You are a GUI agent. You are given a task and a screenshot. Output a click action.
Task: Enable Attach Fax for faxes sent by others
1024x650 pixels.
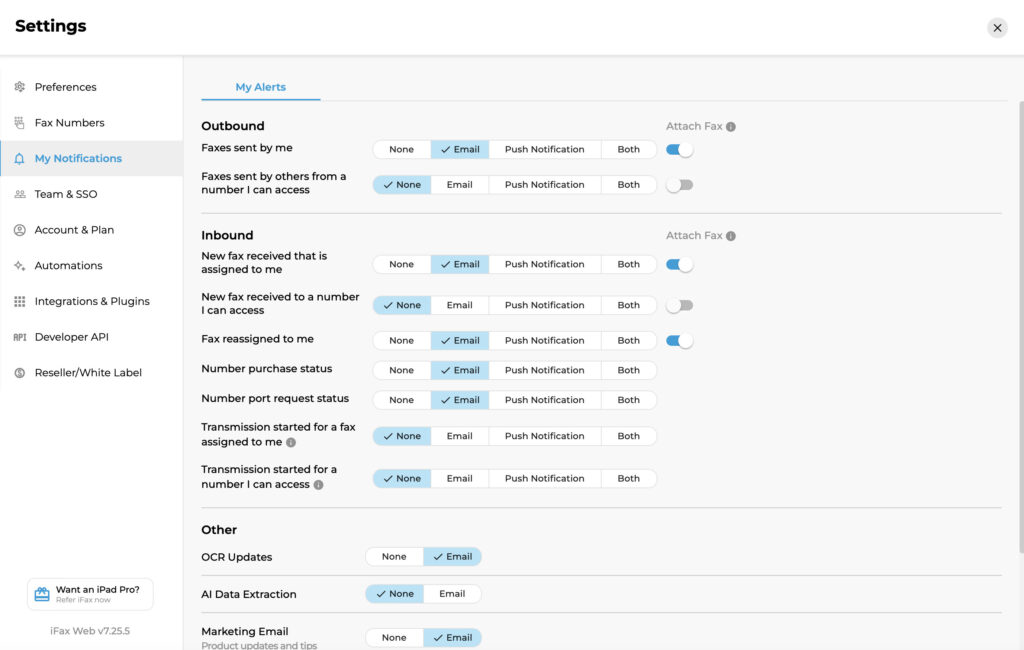pos(679,184)
